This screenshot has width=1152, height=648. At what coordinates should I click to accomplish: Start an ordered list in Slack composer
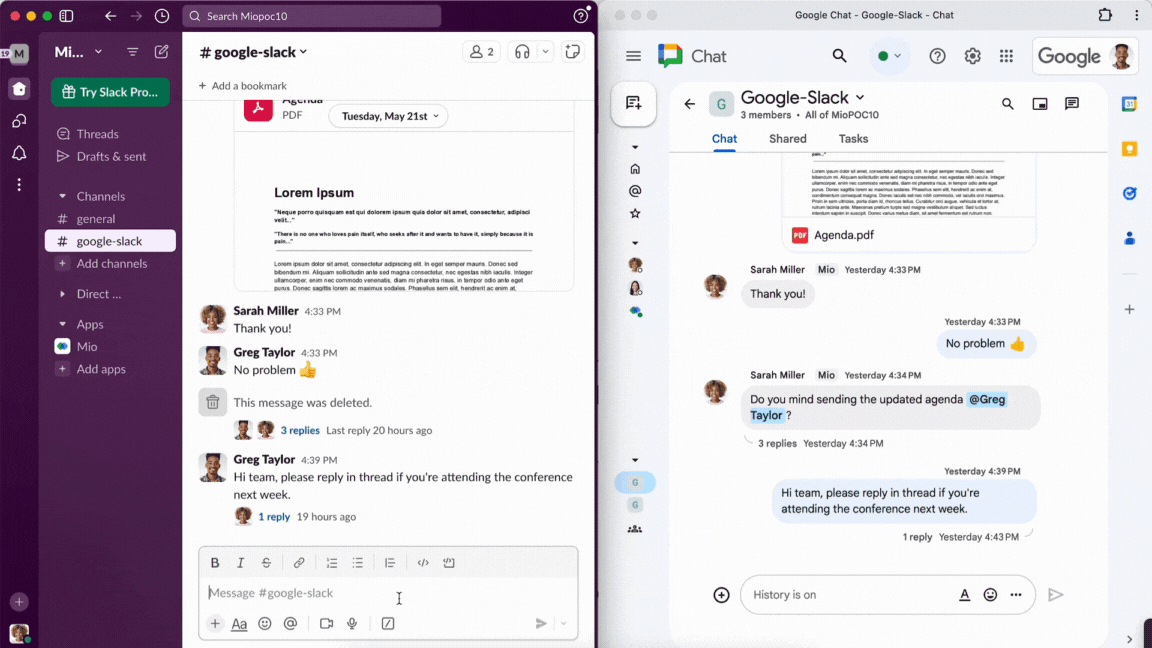pyautogui.click(x=332, y=563)
